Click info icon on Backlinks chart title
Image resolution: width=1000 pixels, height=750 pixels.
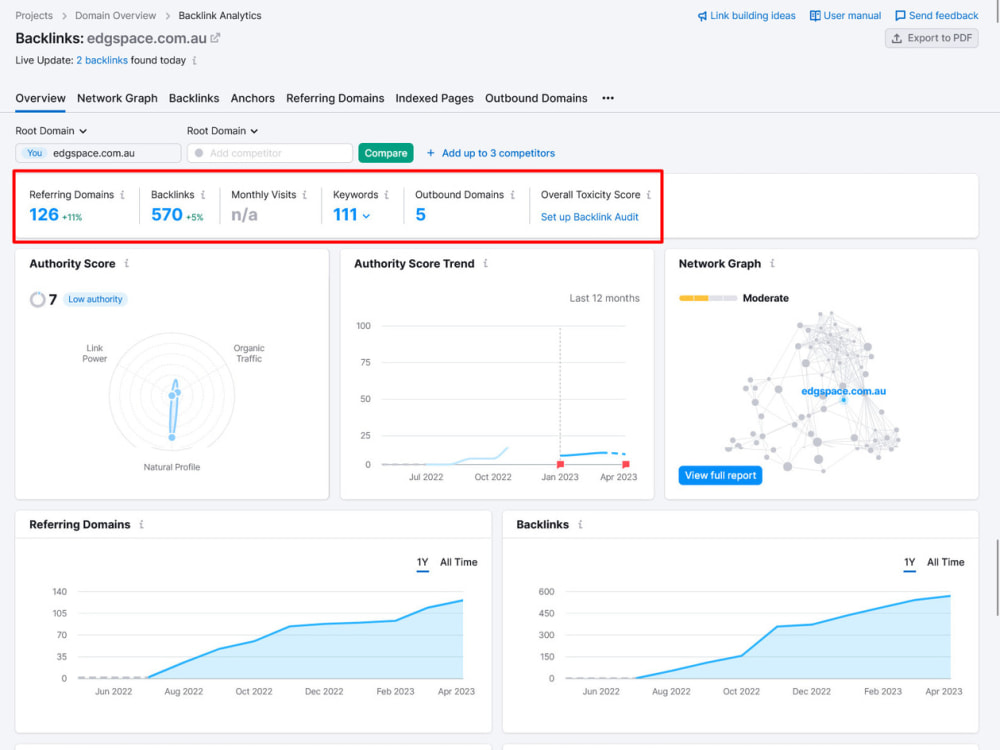click(x=580, y=524)
